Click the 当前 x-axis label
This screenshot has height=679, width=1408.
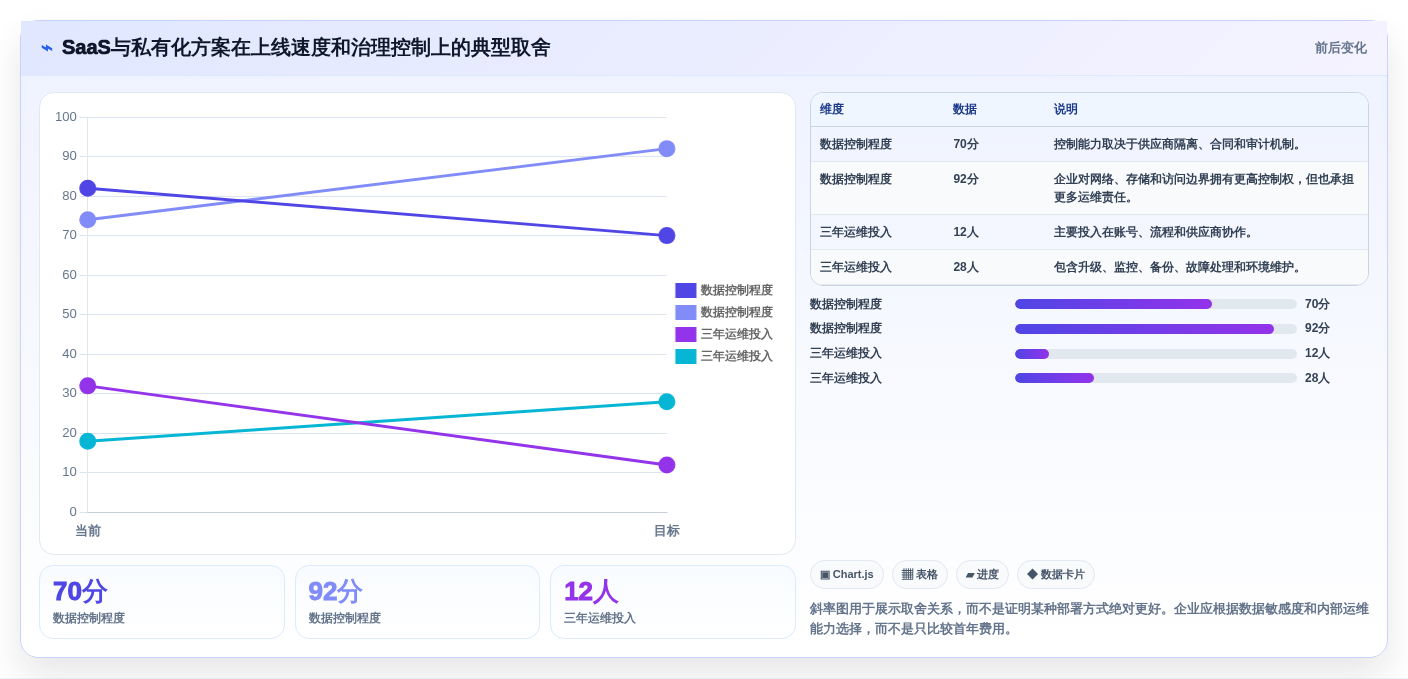tap(88, 531)
